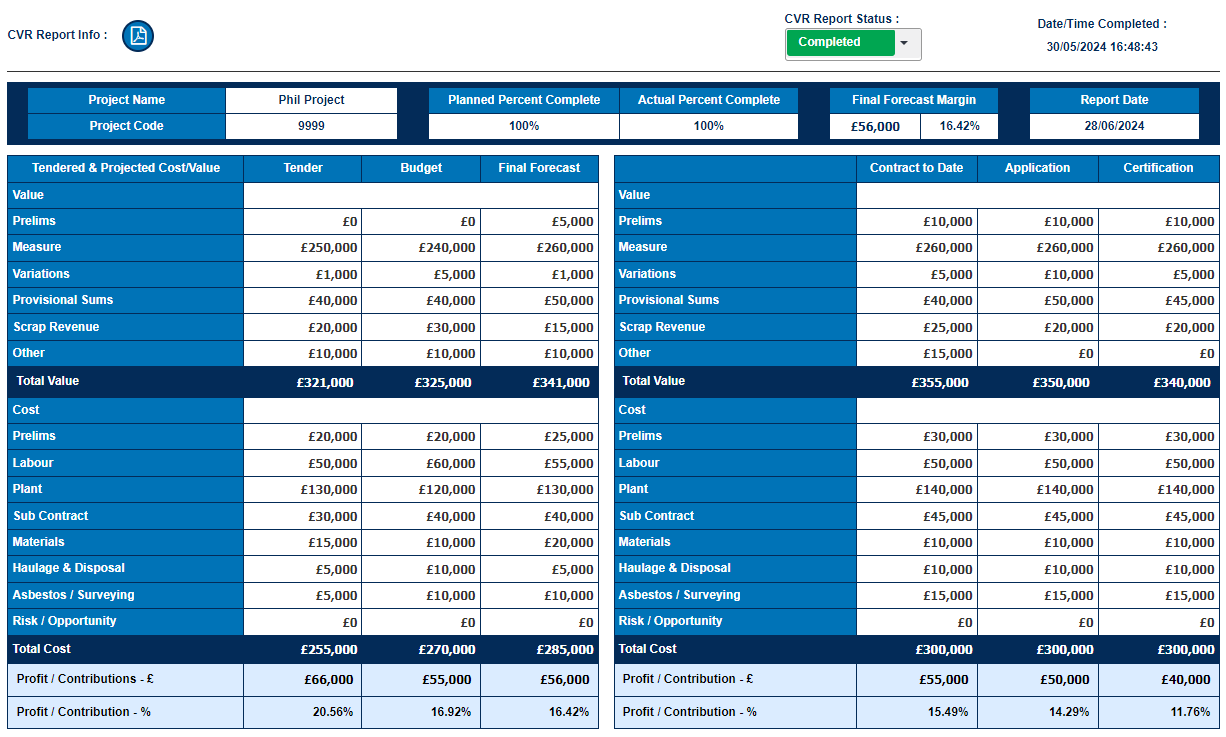Click the Tender column header
This screenshot has height=737, width=1226.
pos(303,168)
